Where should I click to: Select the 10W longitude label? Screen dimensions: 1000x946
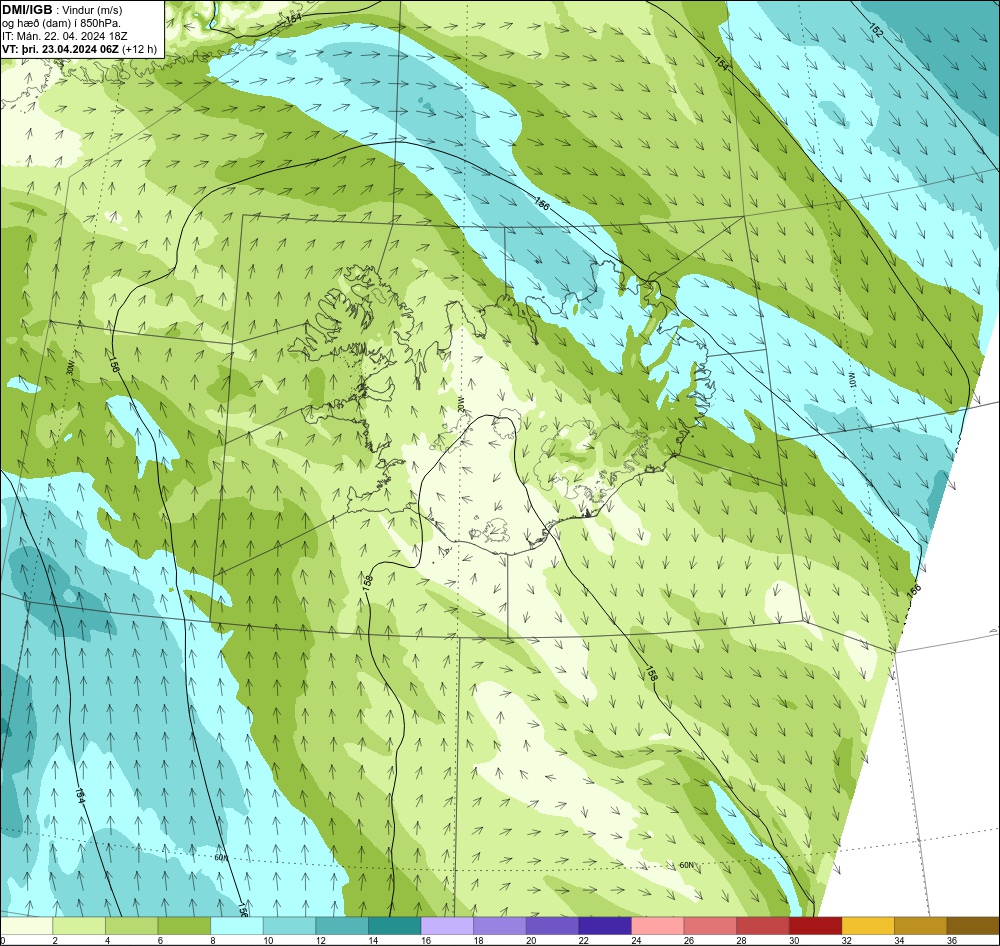coord(851,379)
